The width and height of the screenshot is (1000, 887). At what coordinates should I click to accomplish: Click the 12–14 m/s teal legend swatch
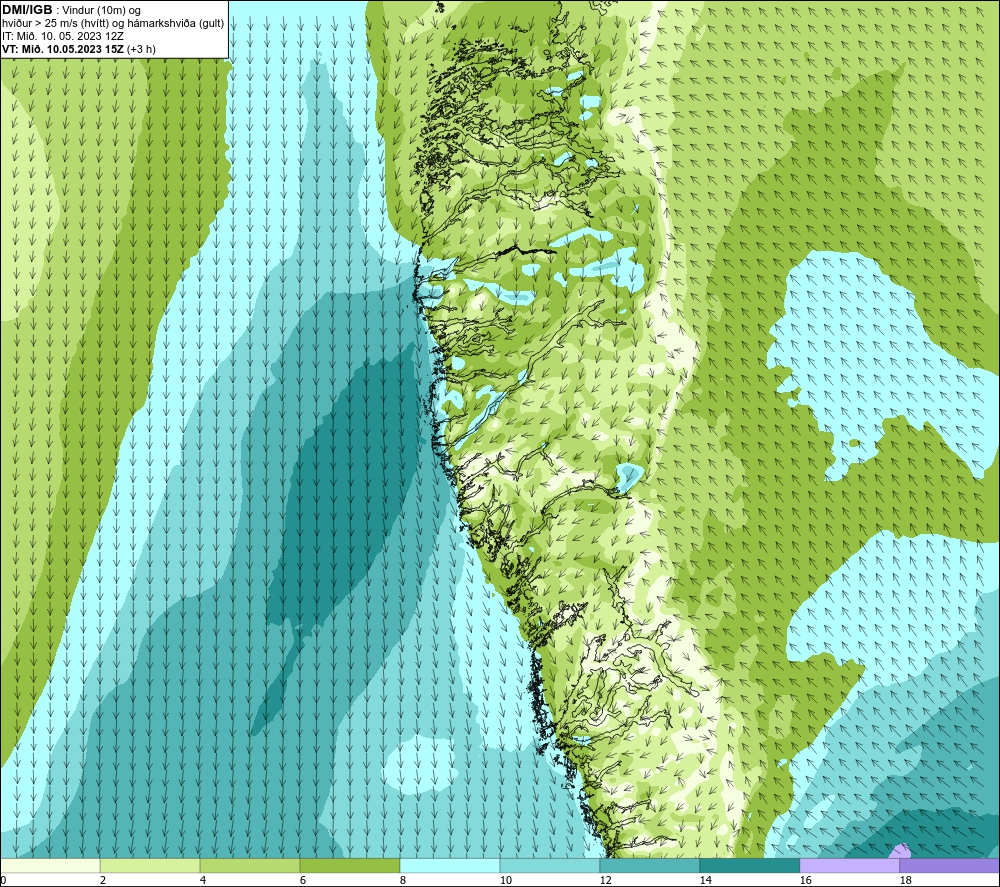click(x=649, y=865)
